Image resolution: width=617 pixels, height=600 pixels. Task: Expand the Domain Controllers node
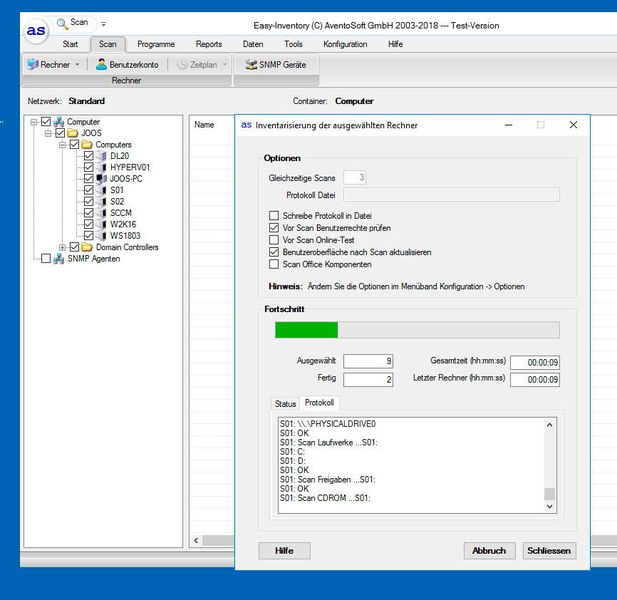click(62, 247)
